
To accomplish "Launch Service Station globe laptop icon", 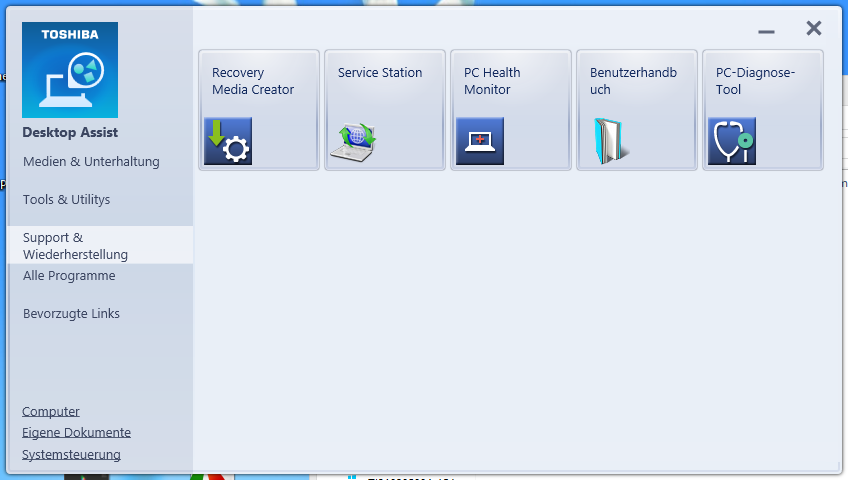I will coord(354,142).
